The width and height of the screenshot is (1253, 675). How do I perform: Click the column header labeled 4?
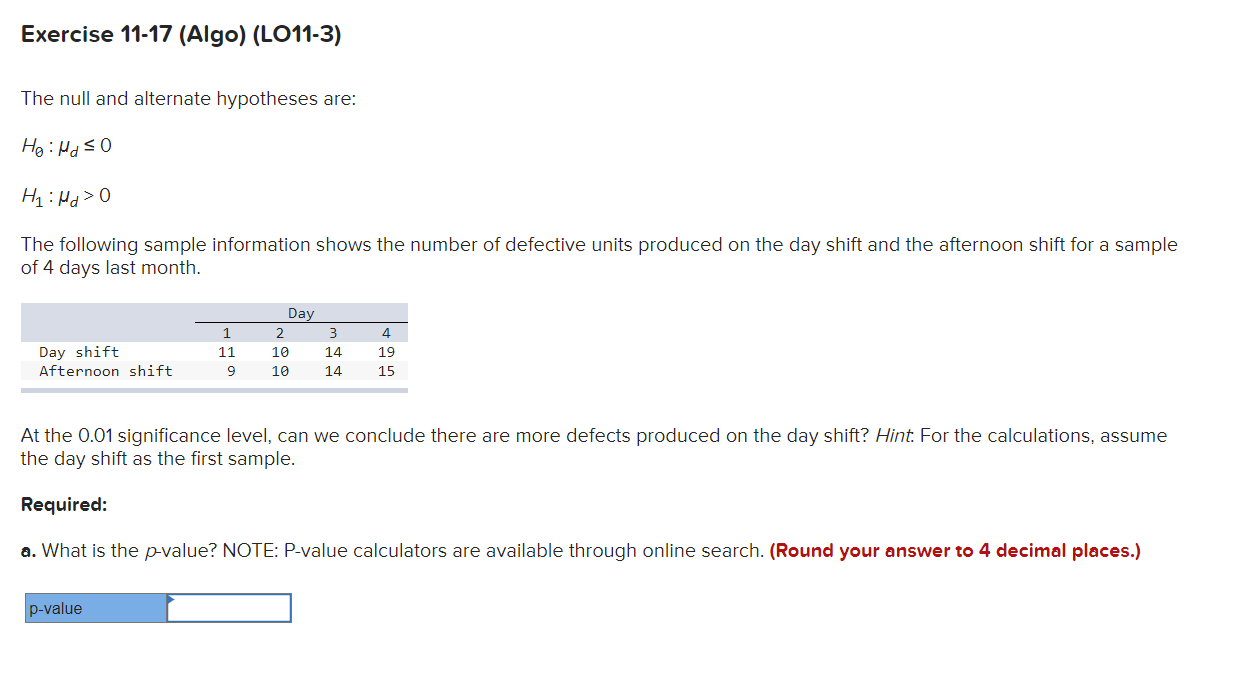point(386,332)
